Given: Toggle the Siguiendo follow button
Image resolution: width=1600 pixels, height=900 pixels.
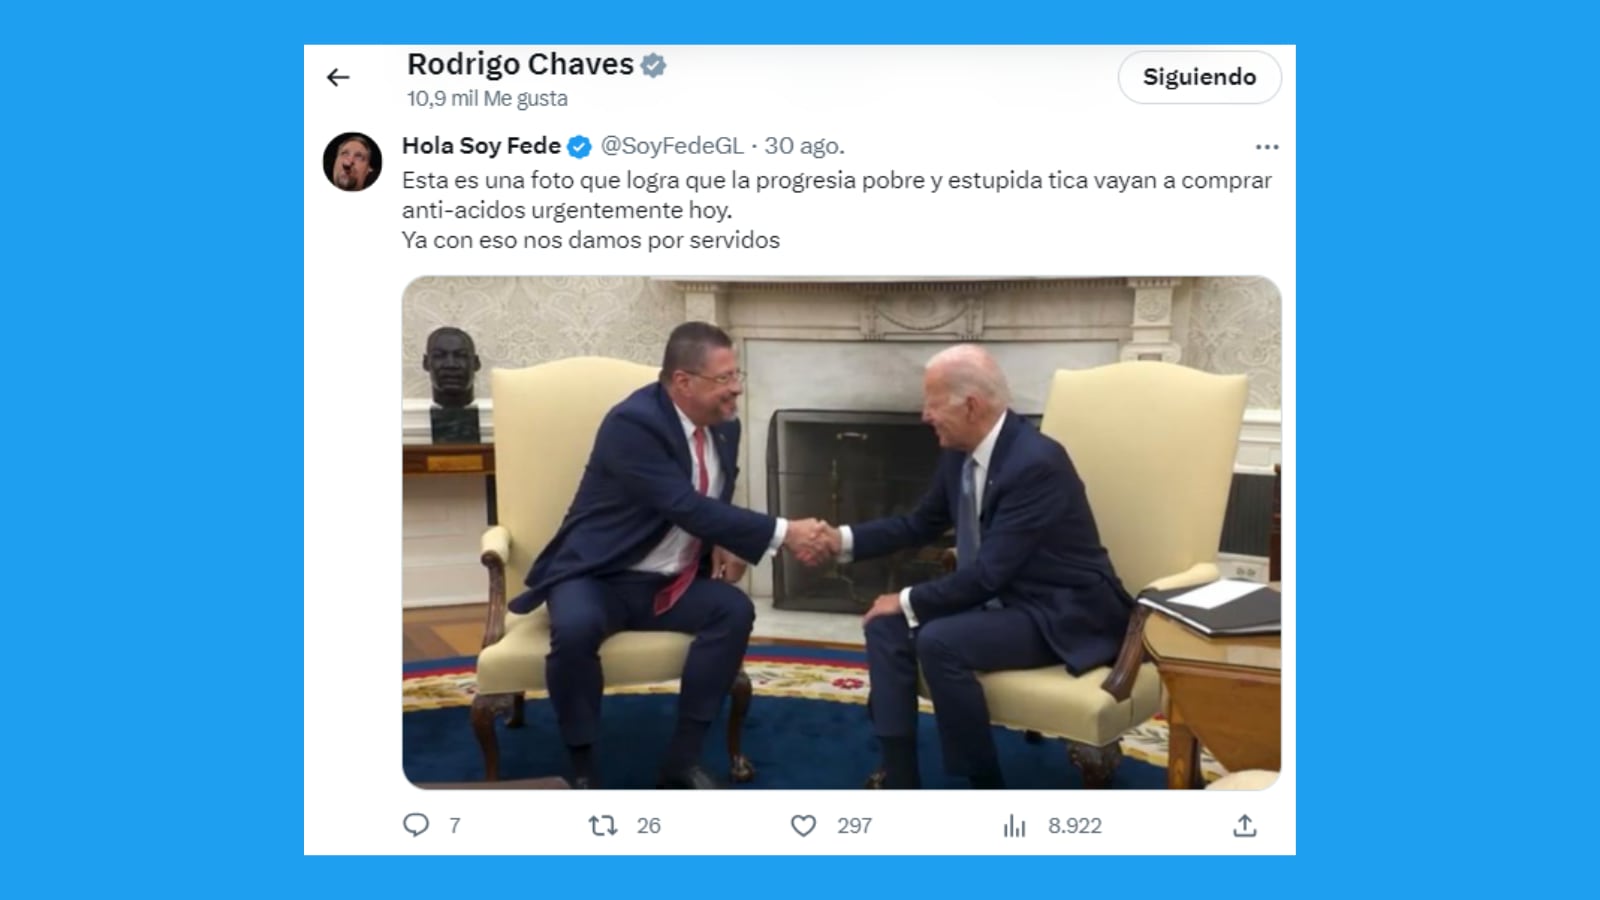Looking at the screenshot, I should (1199, 77).
